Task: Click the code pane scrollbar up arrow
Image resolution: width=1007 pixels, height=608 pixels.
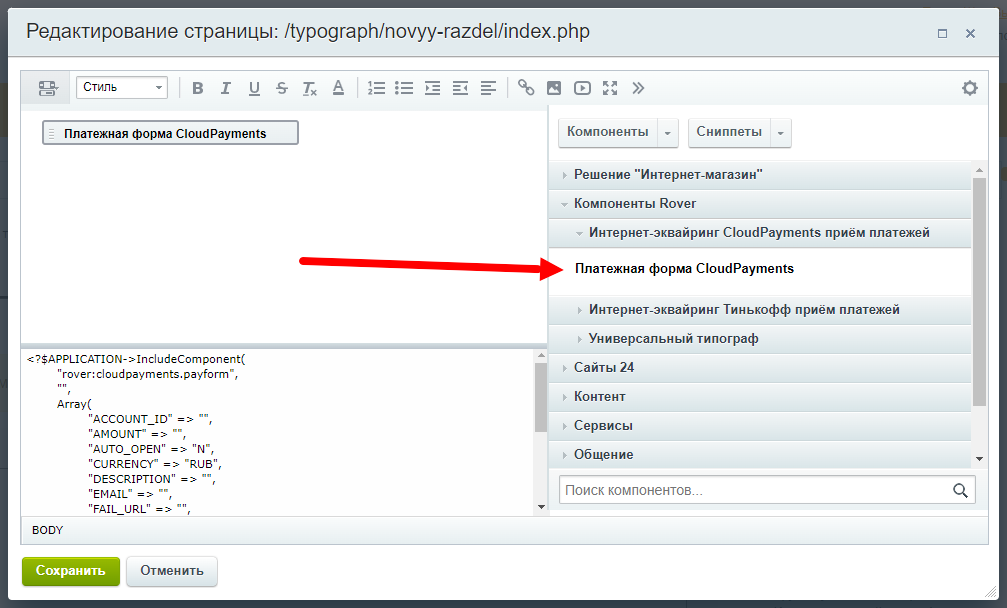Action: pos(541,355)
